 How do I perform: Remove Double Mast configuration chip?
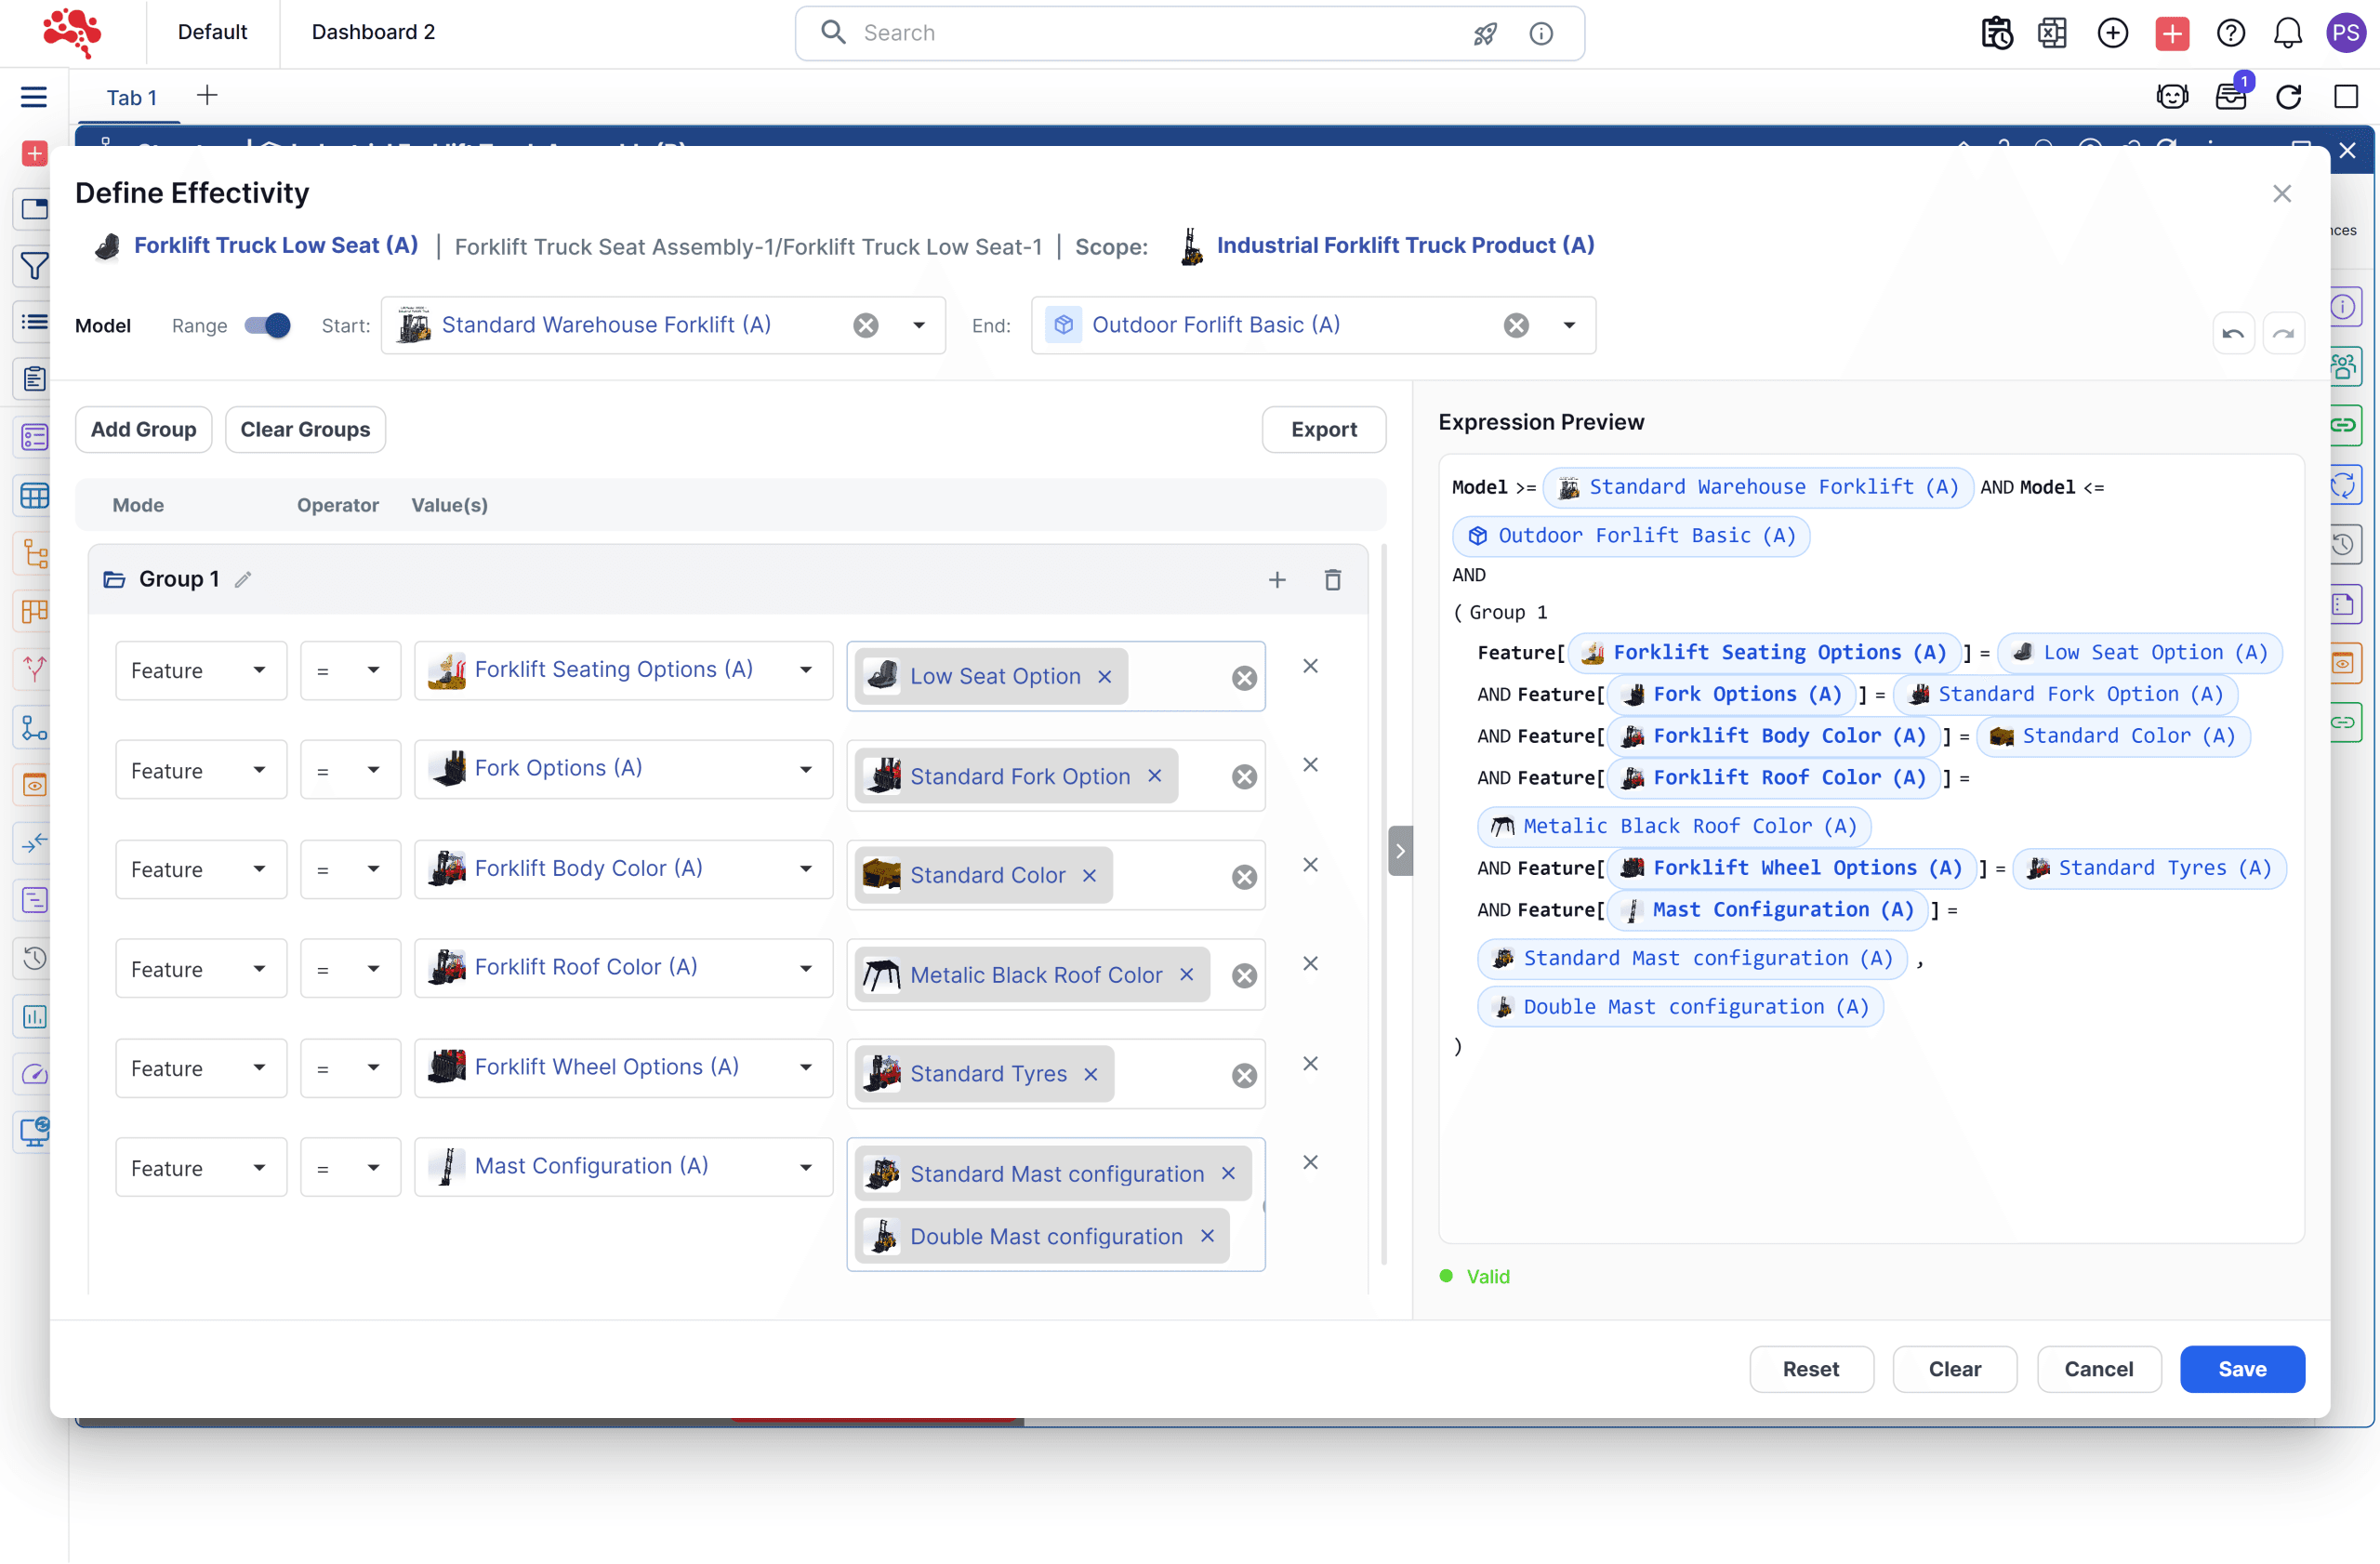pos(1207,1237)
